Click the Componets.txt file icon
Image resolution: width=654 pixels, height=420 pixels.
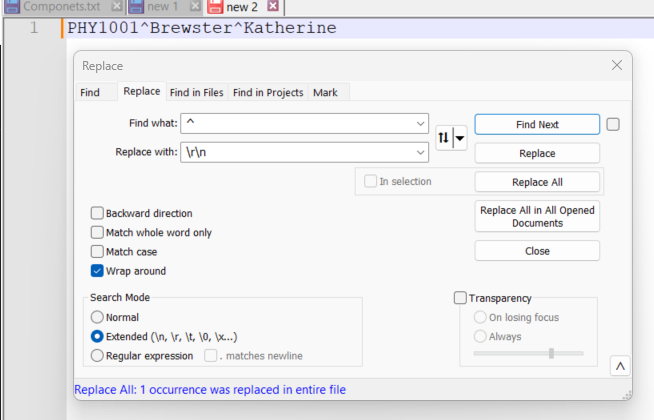click(x=12, y=6)
